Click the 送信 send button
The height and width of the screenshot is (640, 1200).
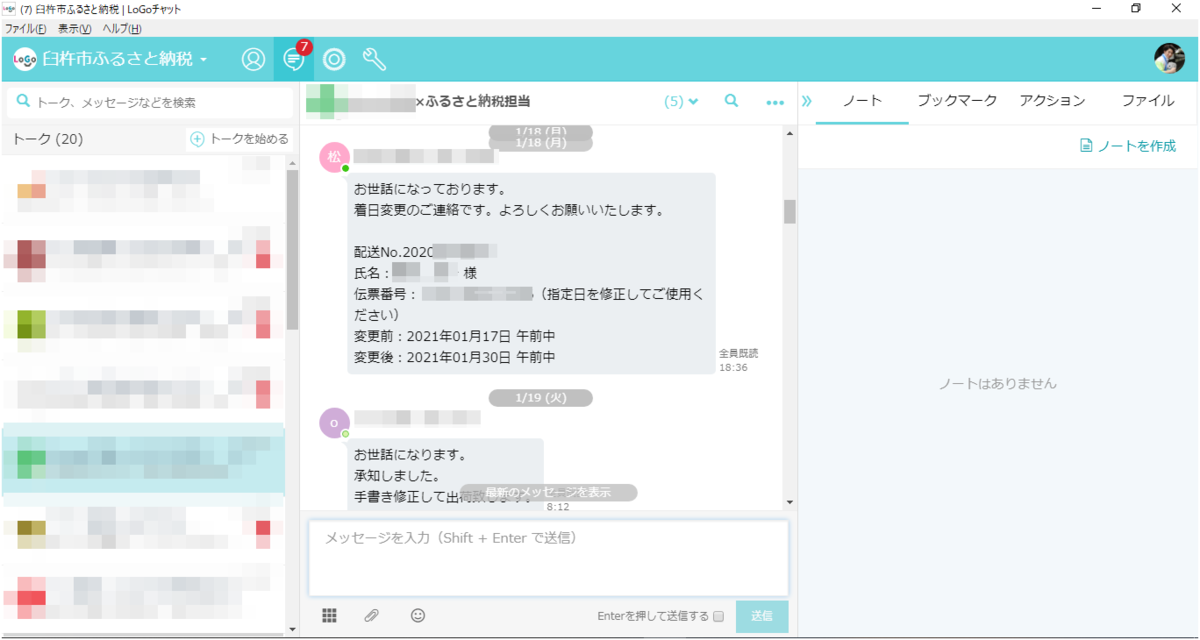[x=762, y=616]
